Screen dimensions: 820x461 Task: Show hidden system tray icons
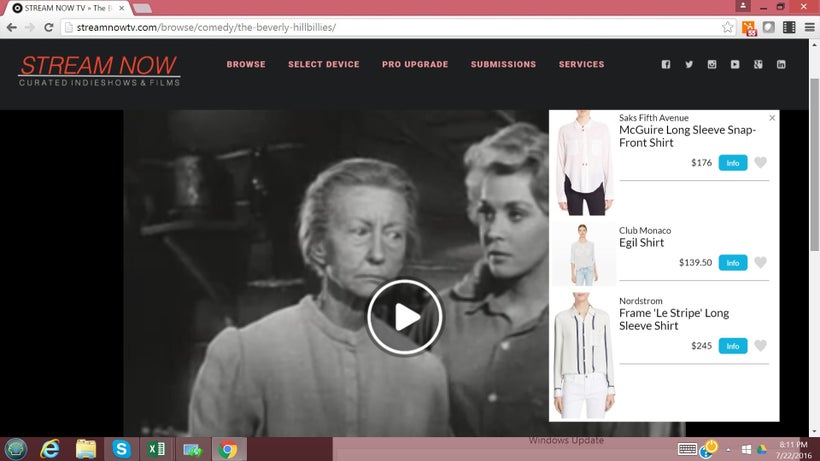728,450
